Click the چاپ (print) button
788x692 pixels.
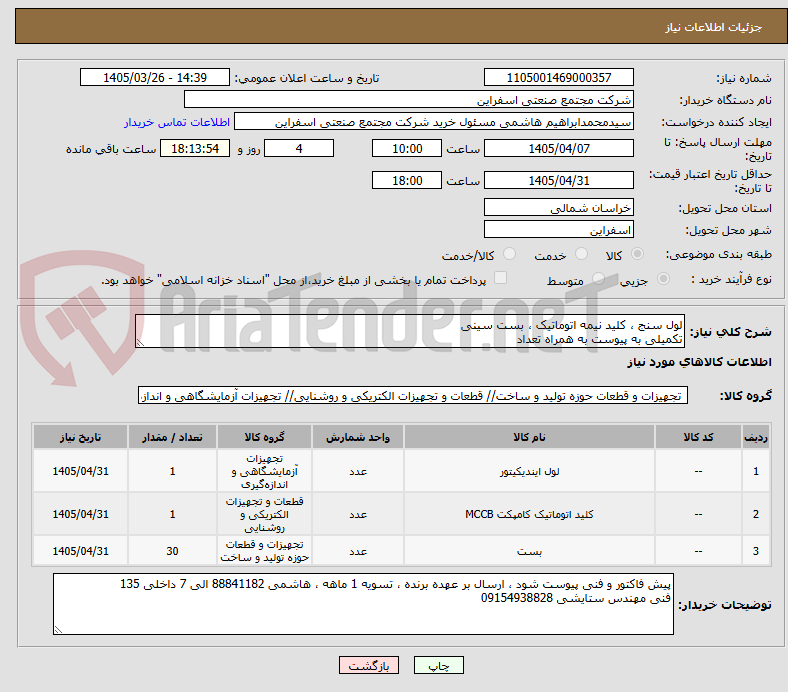click(438, 665)
